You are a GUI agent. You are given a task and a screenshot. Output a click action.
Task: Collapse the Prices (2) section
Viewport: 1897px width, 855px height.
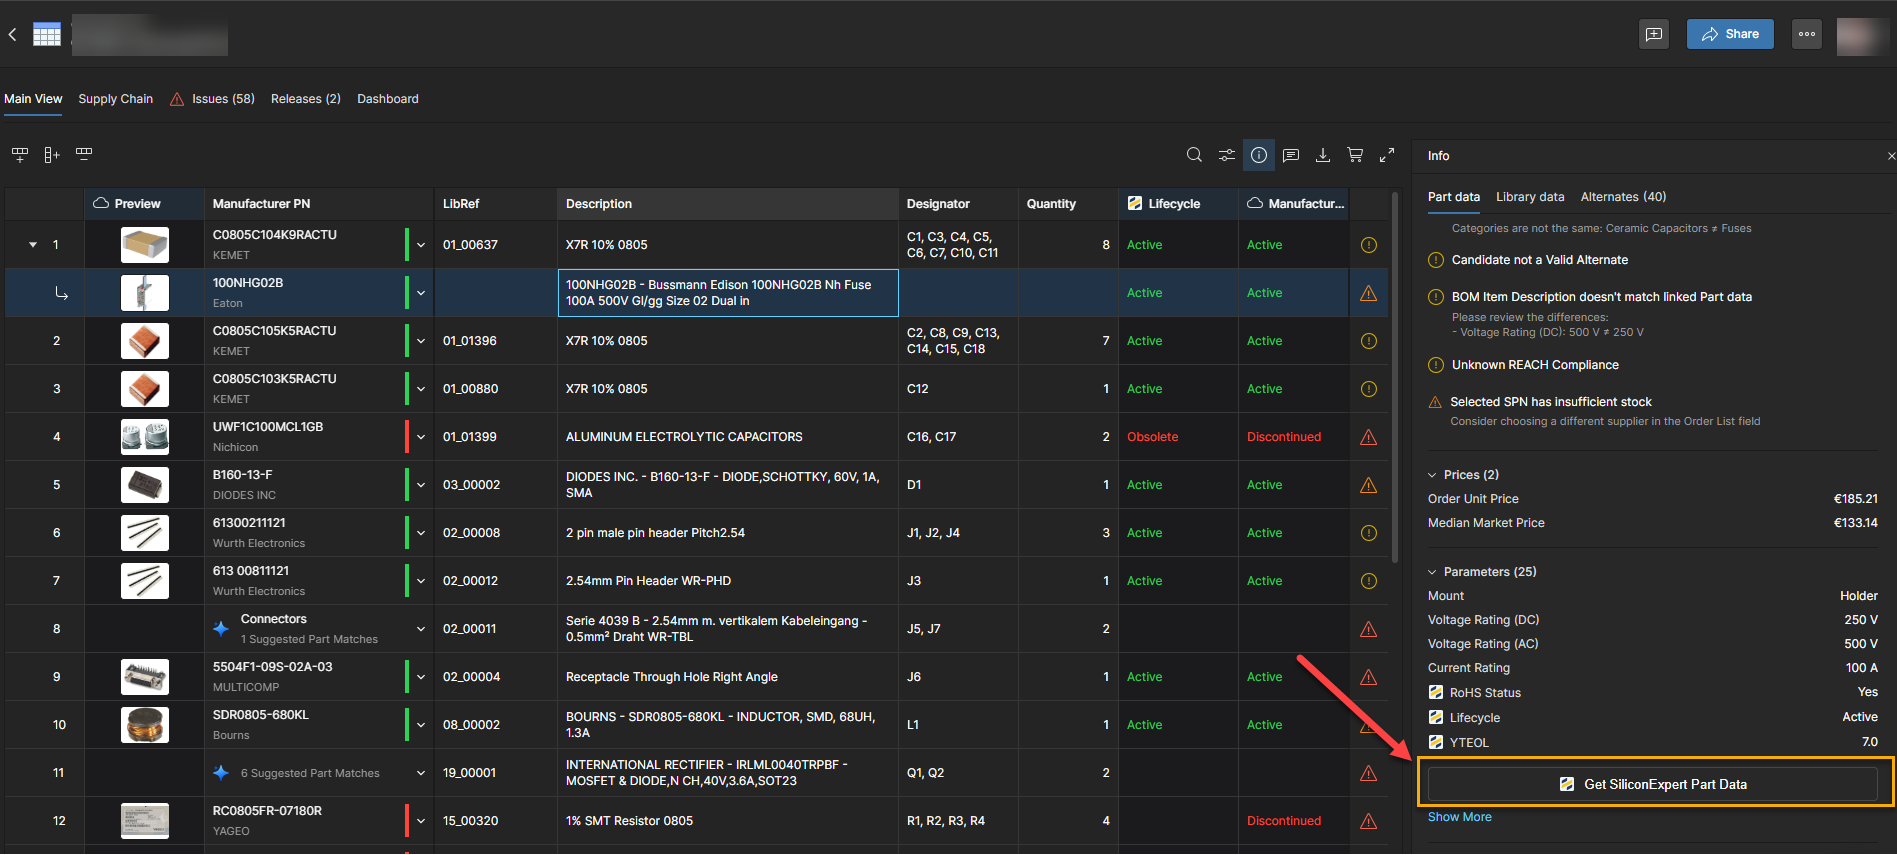1432,475
